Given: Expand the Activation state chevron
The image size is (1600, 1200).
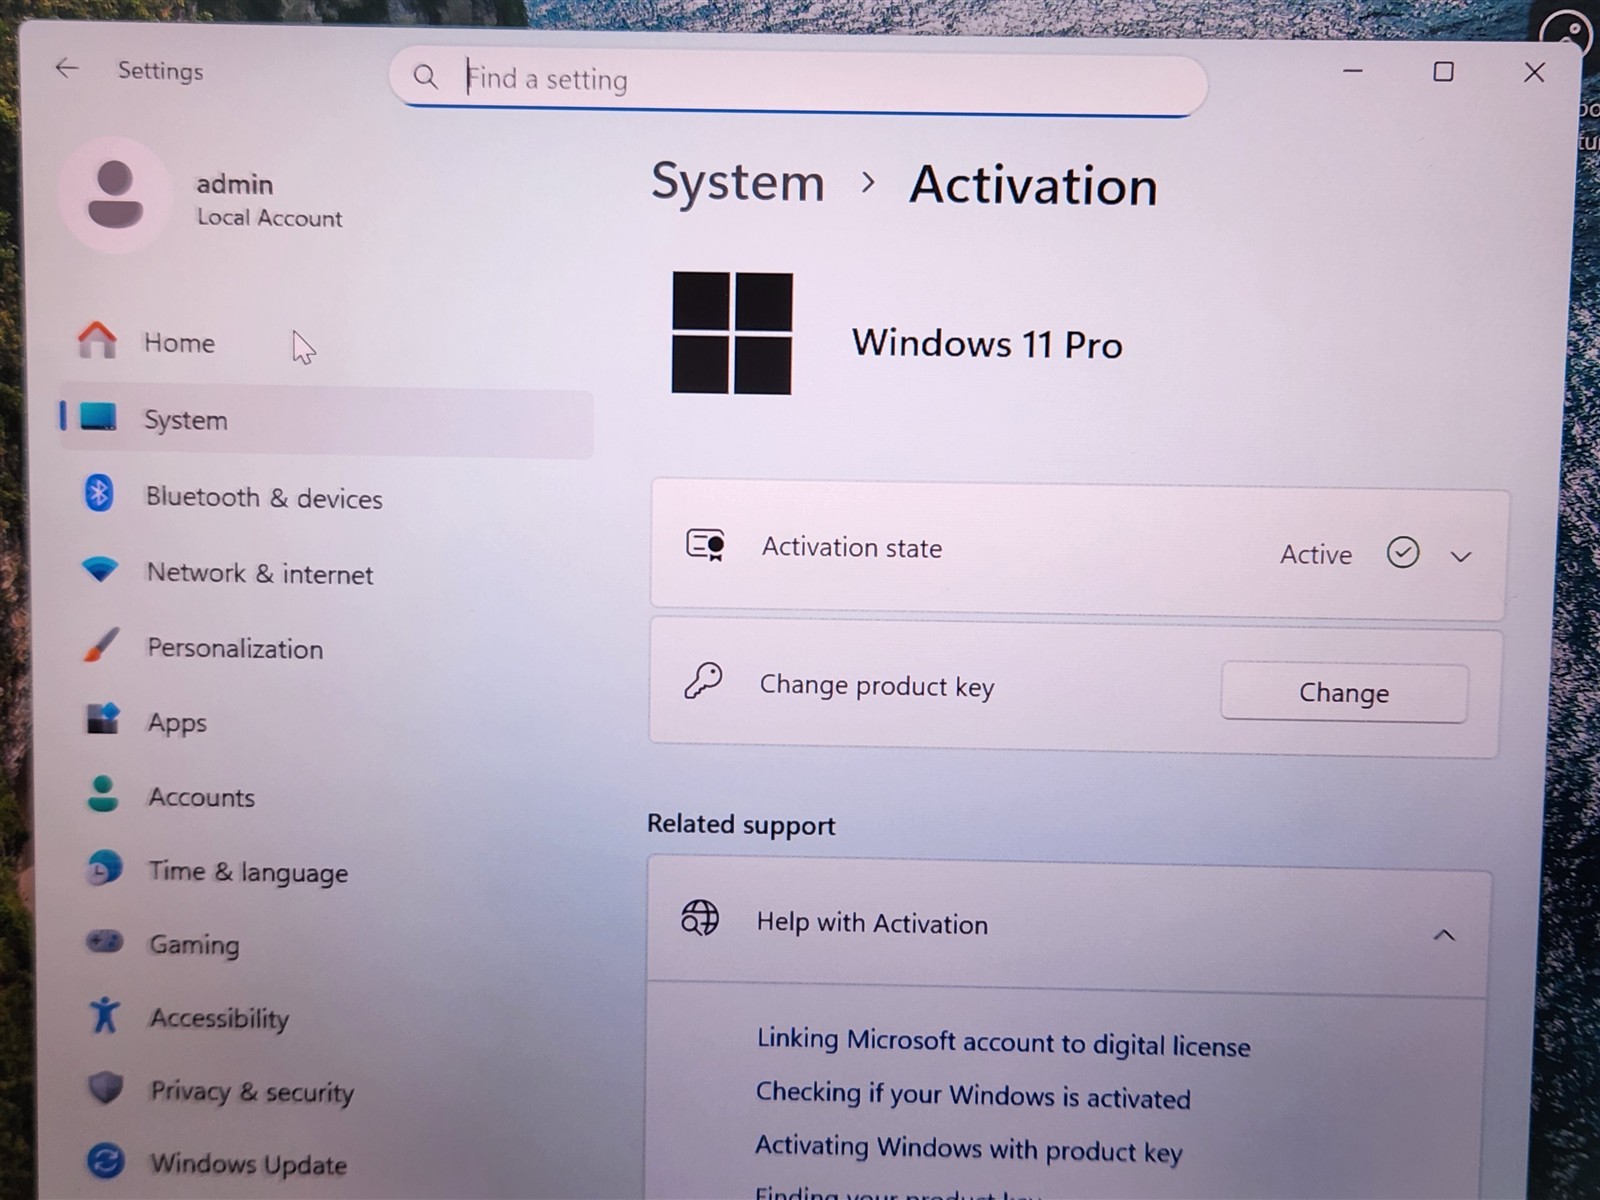Looking at the screenshot, I should pyautogui.click(x=1461, y=556).
